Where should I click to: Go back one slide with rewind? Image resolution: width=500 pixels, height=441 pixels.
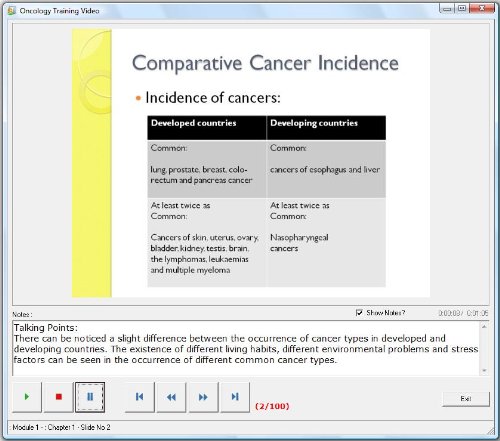[x=171, y=397]
